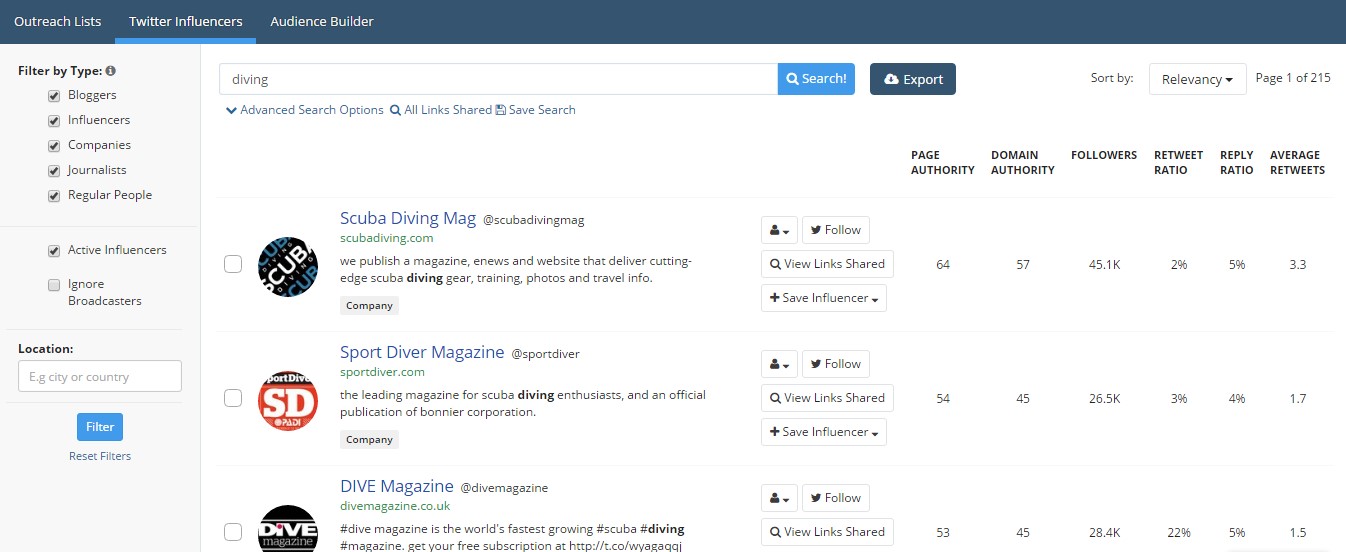Open All Links Shared
The width and height of the screenshot is (1346, 552).
pyautogui.click(x=441, y=110)
